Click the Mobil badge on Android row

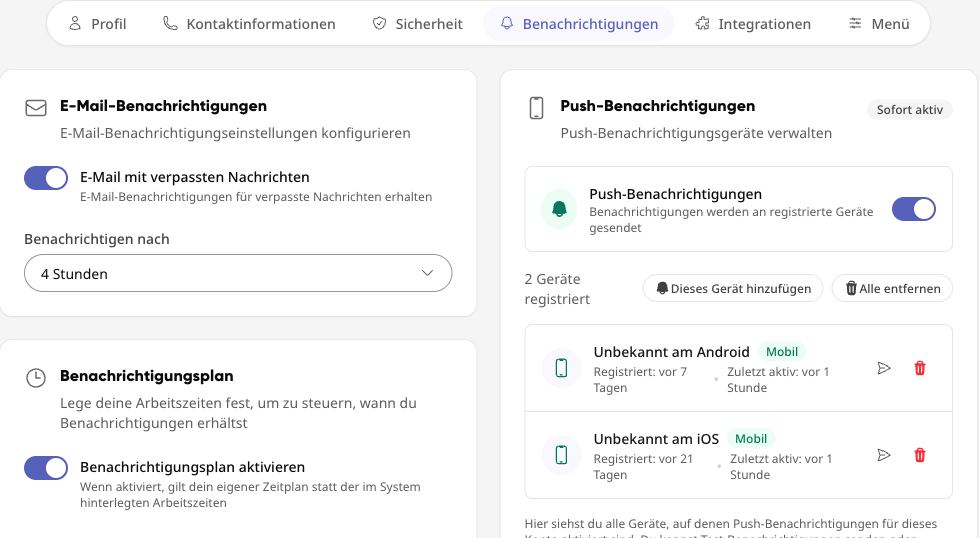tap(782, 352)
